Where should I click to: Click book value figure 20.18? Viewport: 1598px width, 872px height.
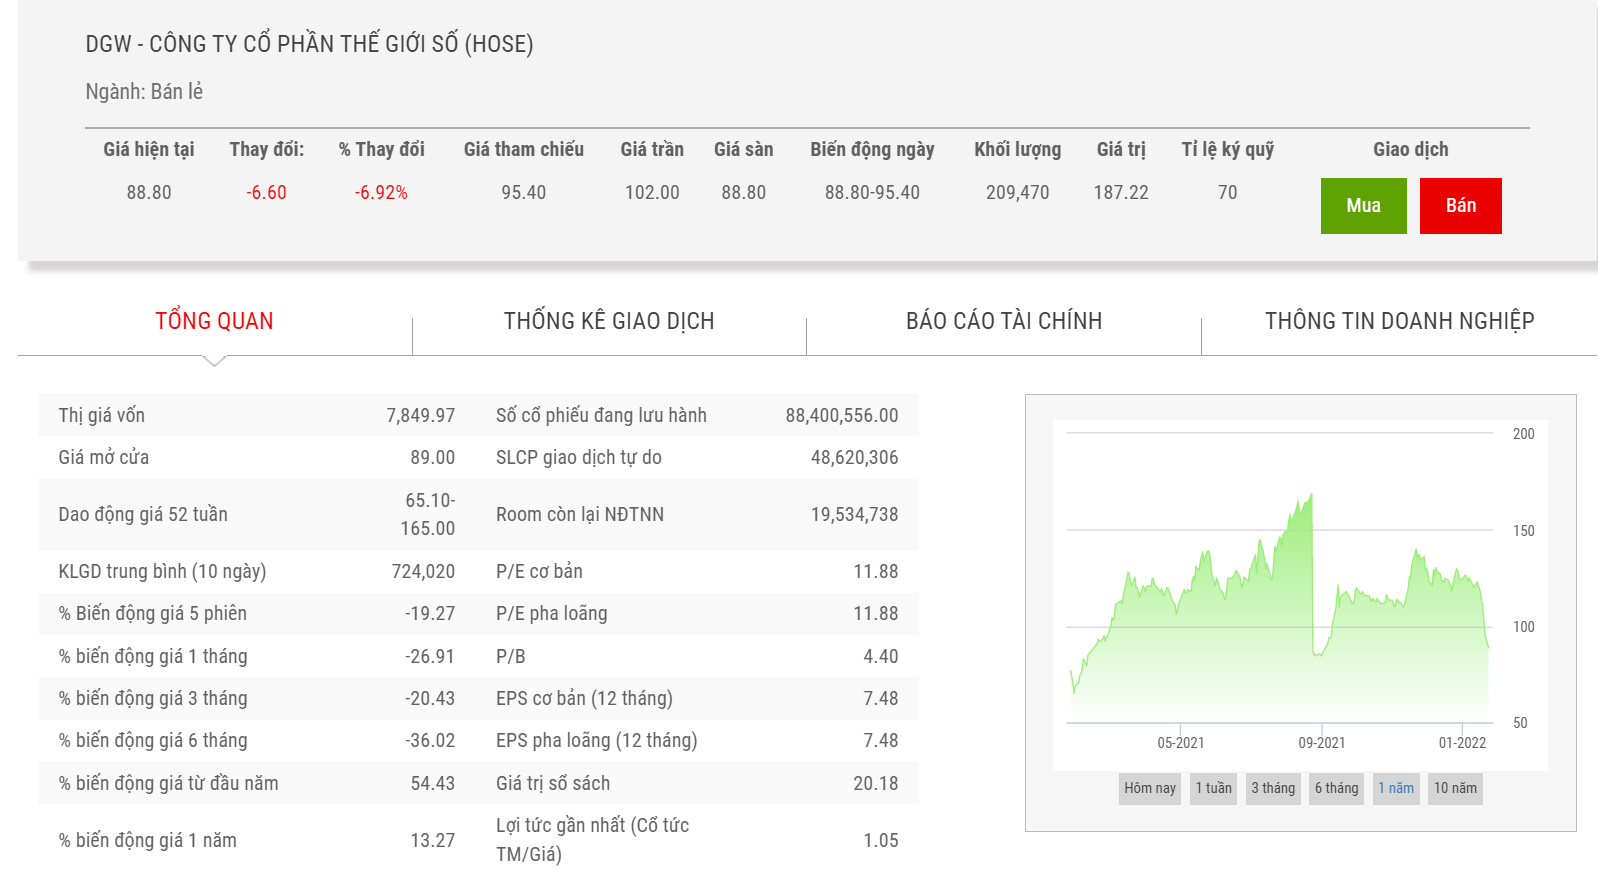[x=876, y=784]
